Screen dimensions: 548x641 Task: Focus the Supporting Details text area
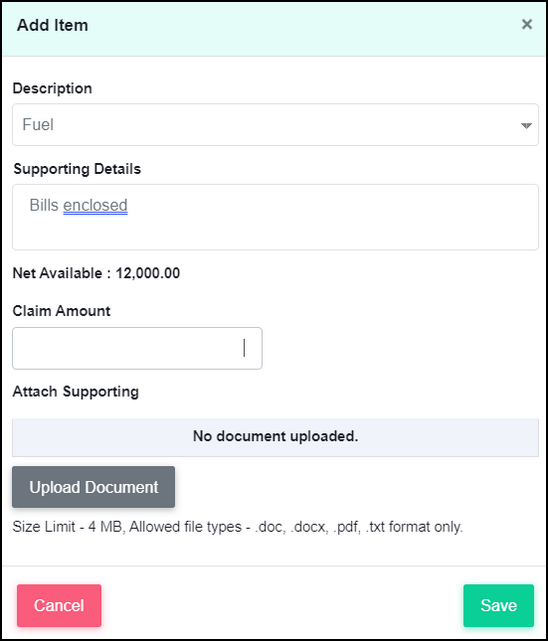[275, 217]
